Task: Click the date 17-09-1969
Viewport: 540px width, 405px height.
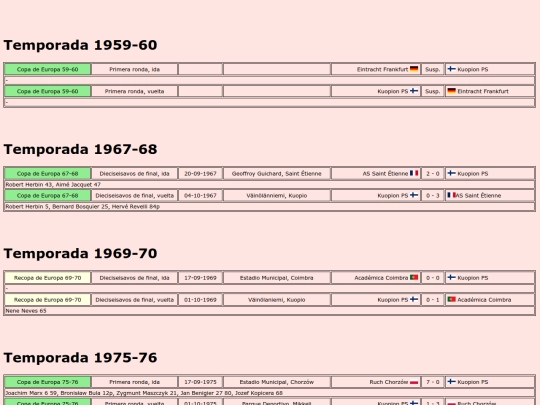Action: click(x=200, y=278)
